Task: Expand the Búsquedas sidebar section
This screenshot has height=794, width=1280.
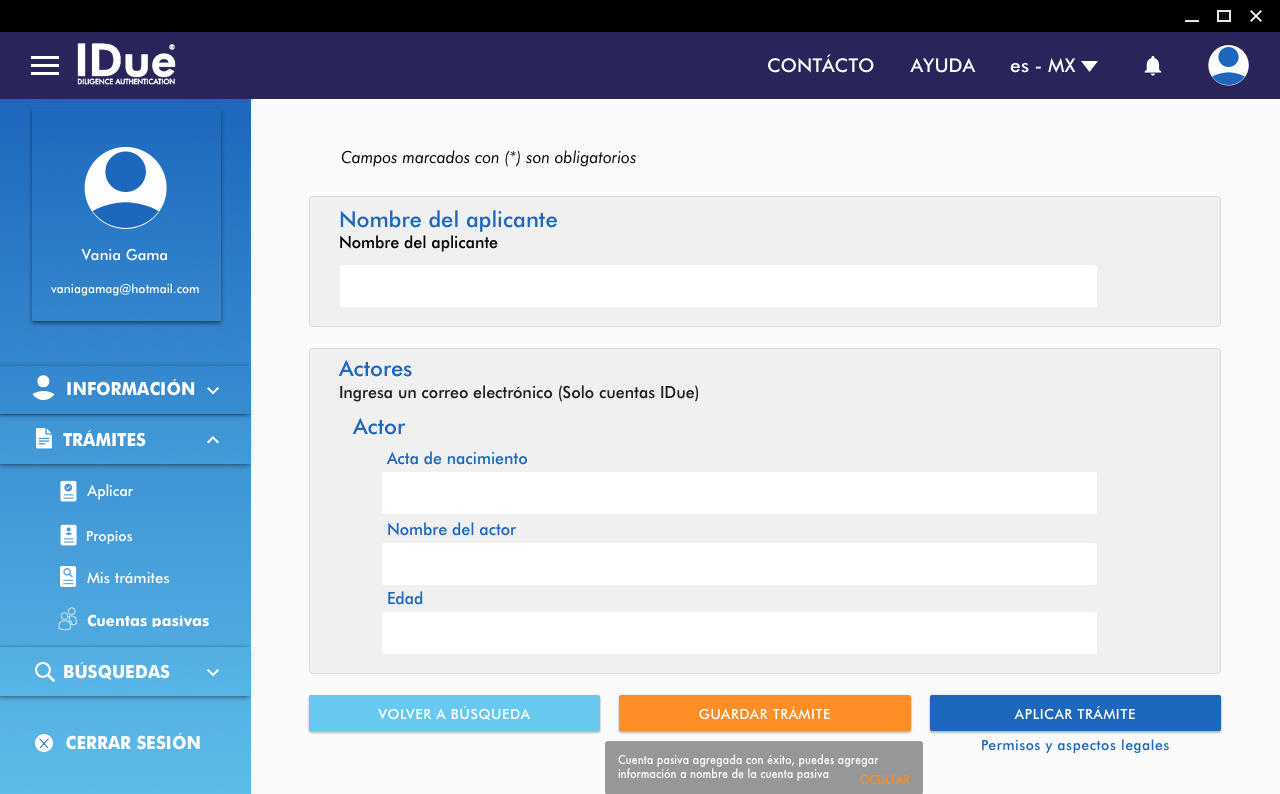Action: 125,672
